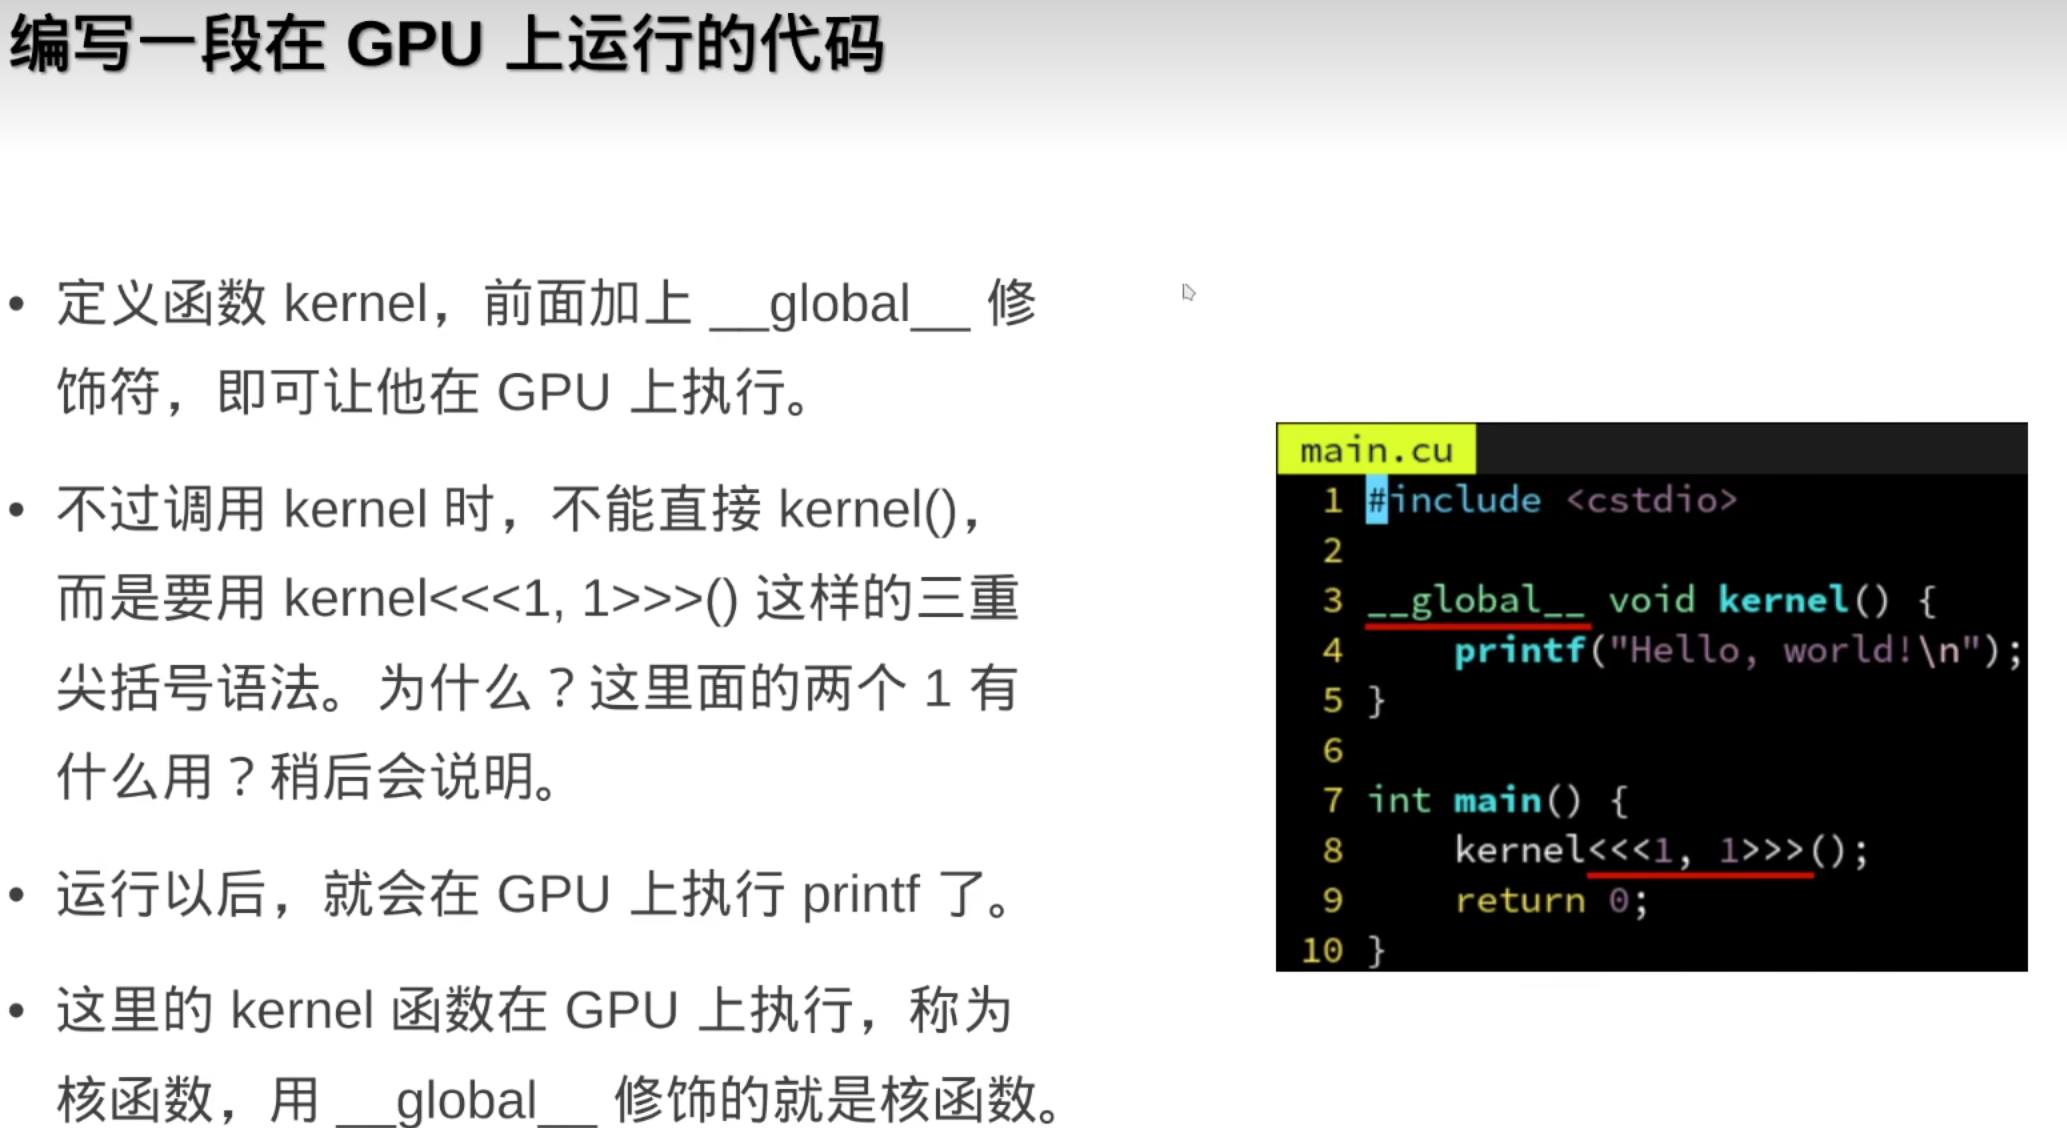Click kernel function name on line 3

pos(1783,600)
